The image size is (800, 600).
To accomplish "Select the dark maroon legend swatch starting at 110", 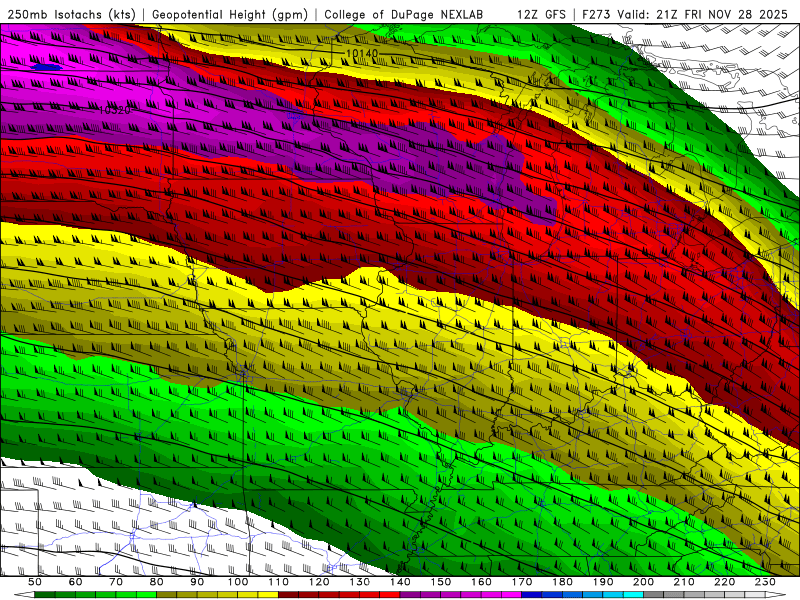I will point(288,595).
